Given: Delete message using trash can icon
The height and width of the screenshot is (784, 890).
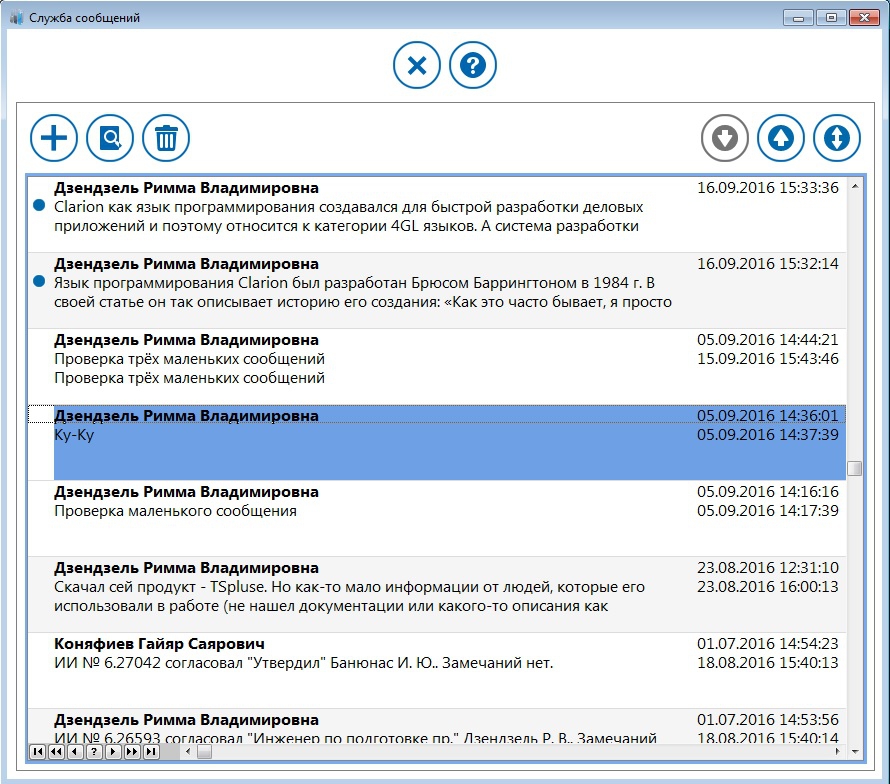Looking at the screenshot, I should (x=166, y=138).
